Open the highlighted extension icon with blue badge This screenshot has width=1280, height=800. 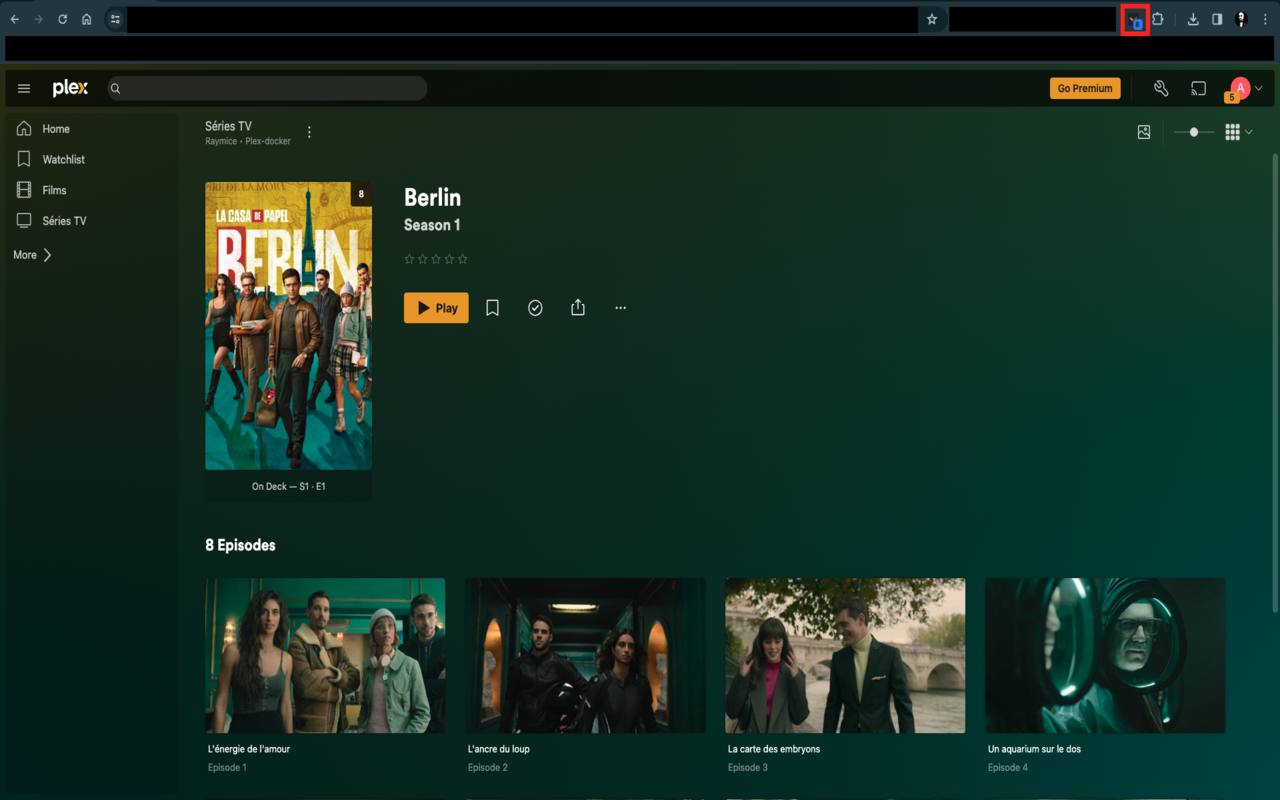click(1135, 20)
